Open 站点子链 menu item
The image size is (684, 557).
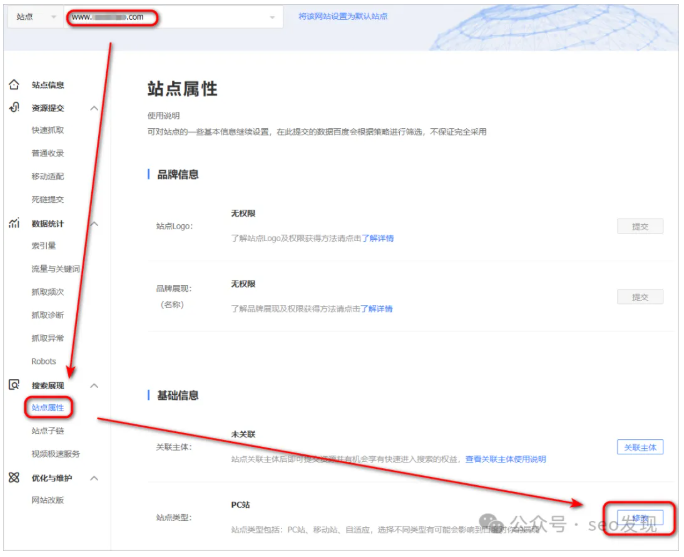tap(48, 431)
